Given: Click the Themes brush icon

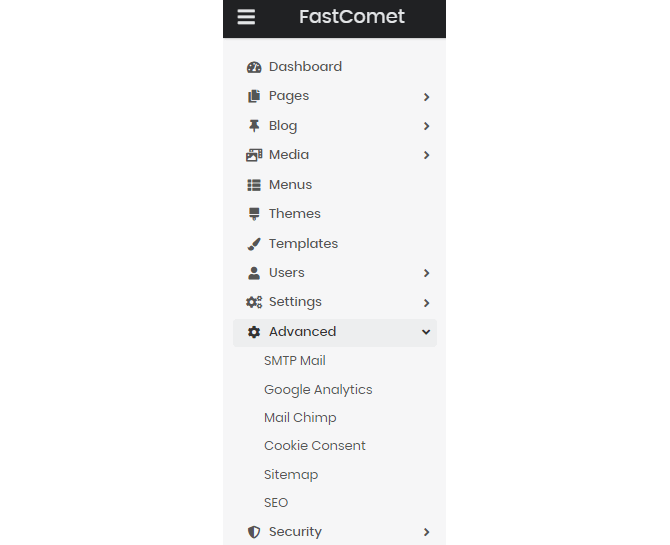Looking at the screenshot, I should [x=254, y=214].
